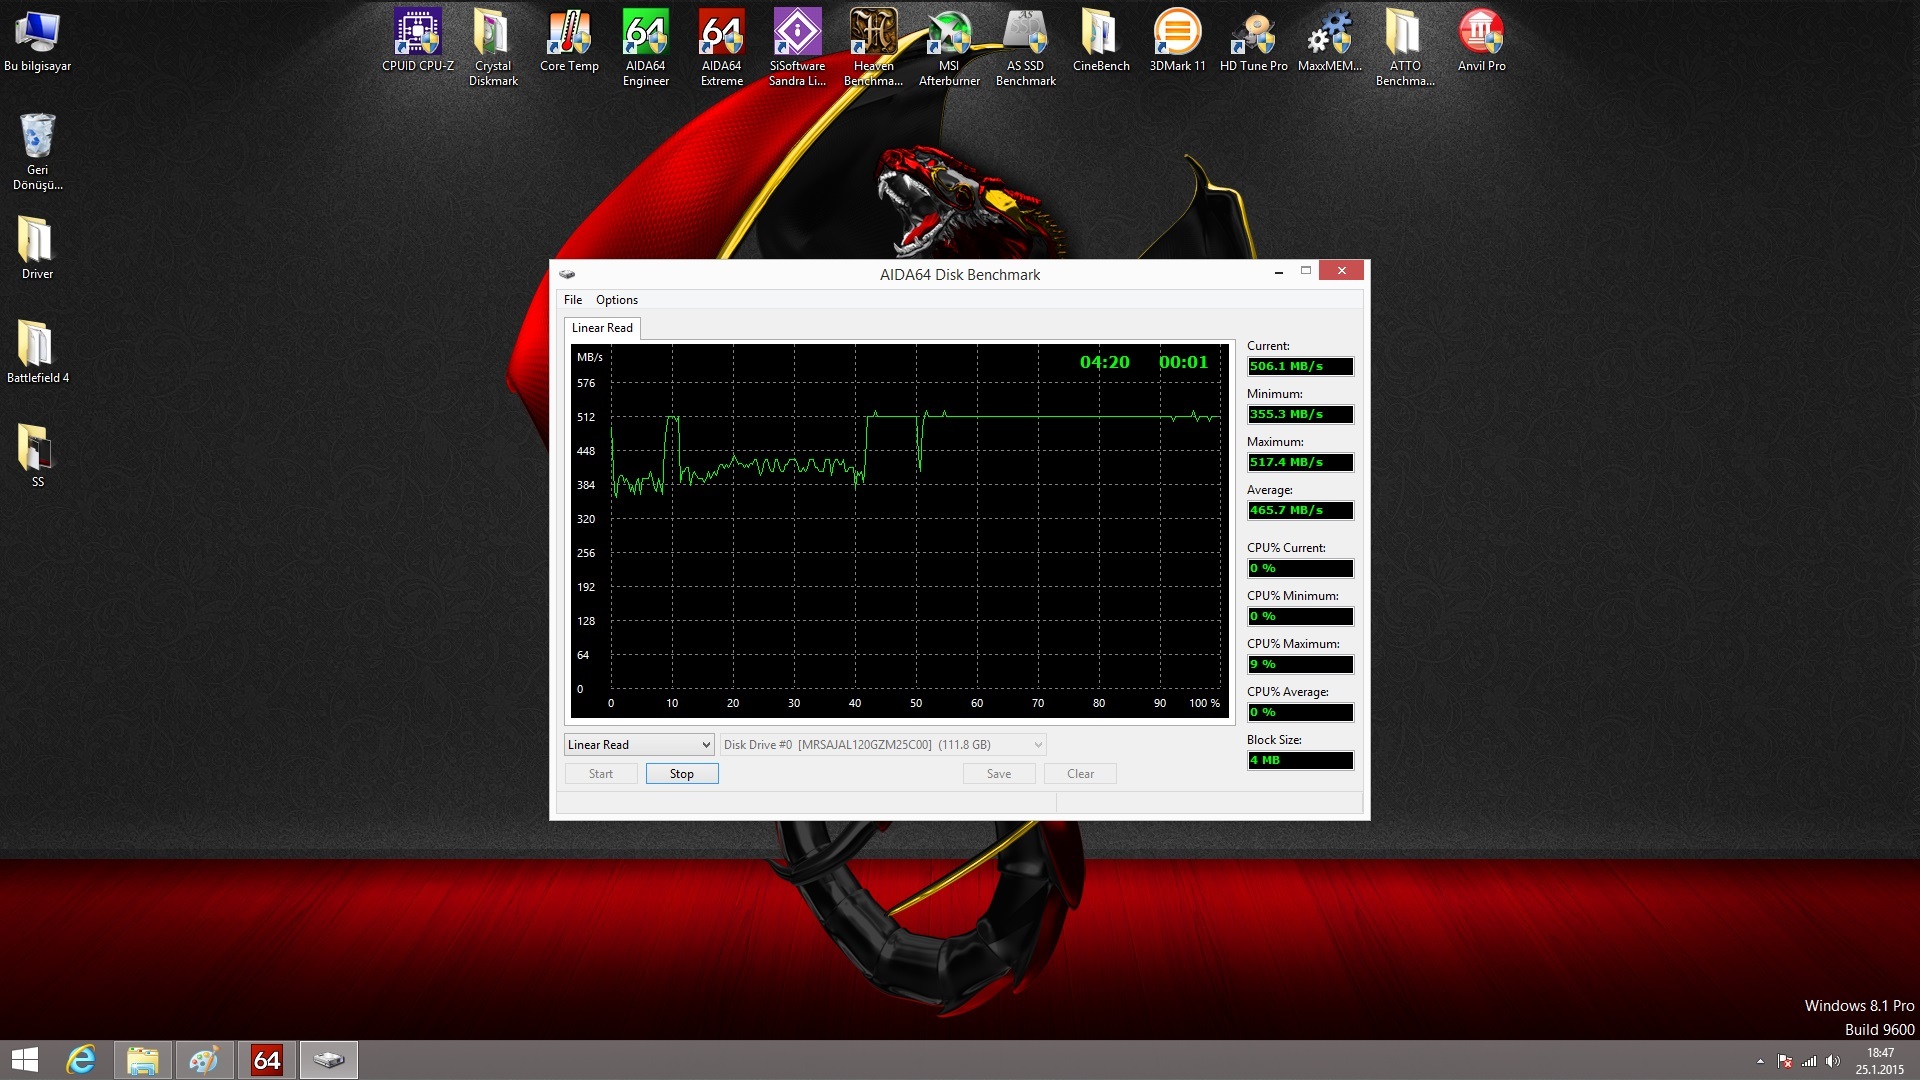Click the volume speaker tray icon
The image size is (1920, 1080).
(x=1833, y=1061)
